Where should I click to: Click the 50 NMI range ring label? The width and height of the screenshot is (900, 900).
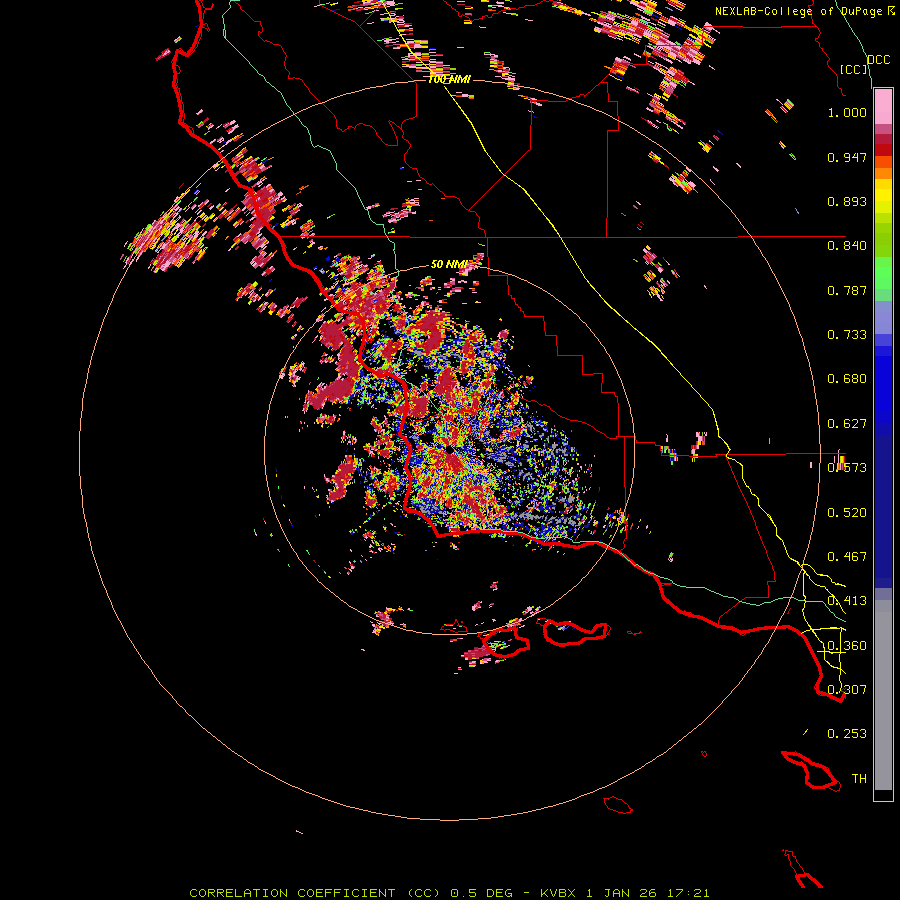point(449,265)
